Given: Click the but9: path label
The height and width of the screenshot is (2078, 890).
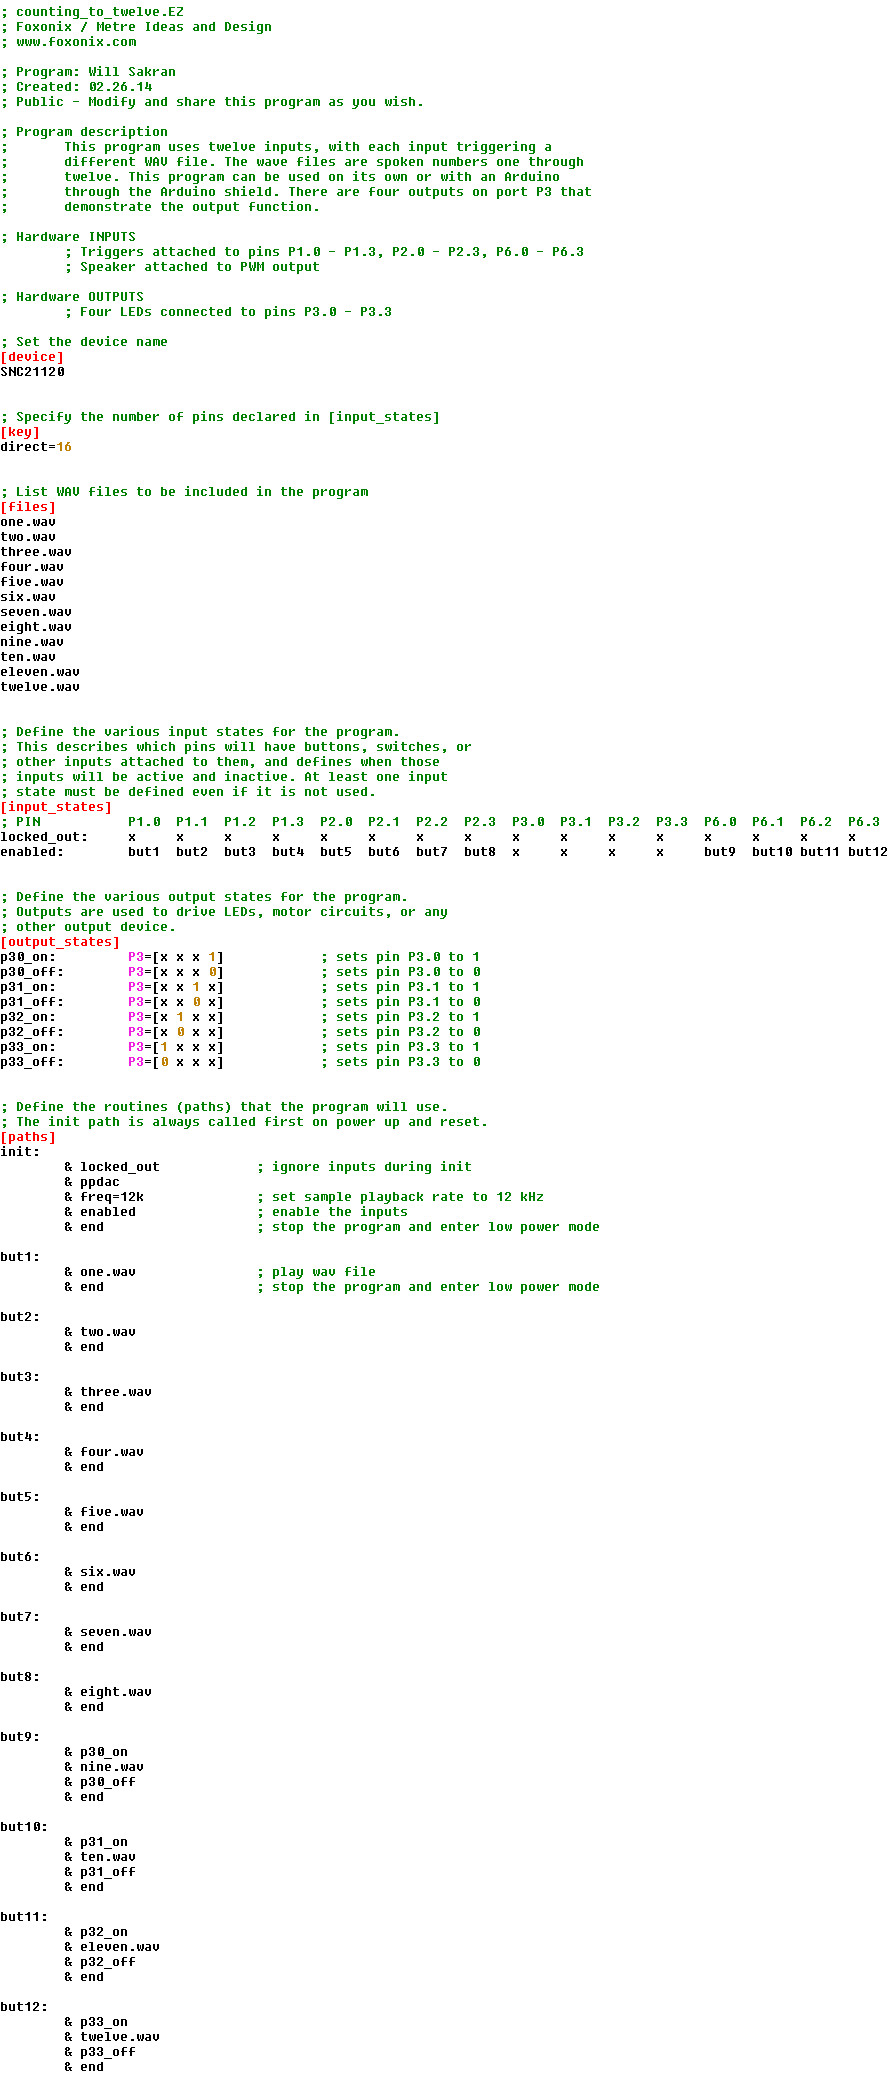Looking at the screenshot, I should point(20,1737).
